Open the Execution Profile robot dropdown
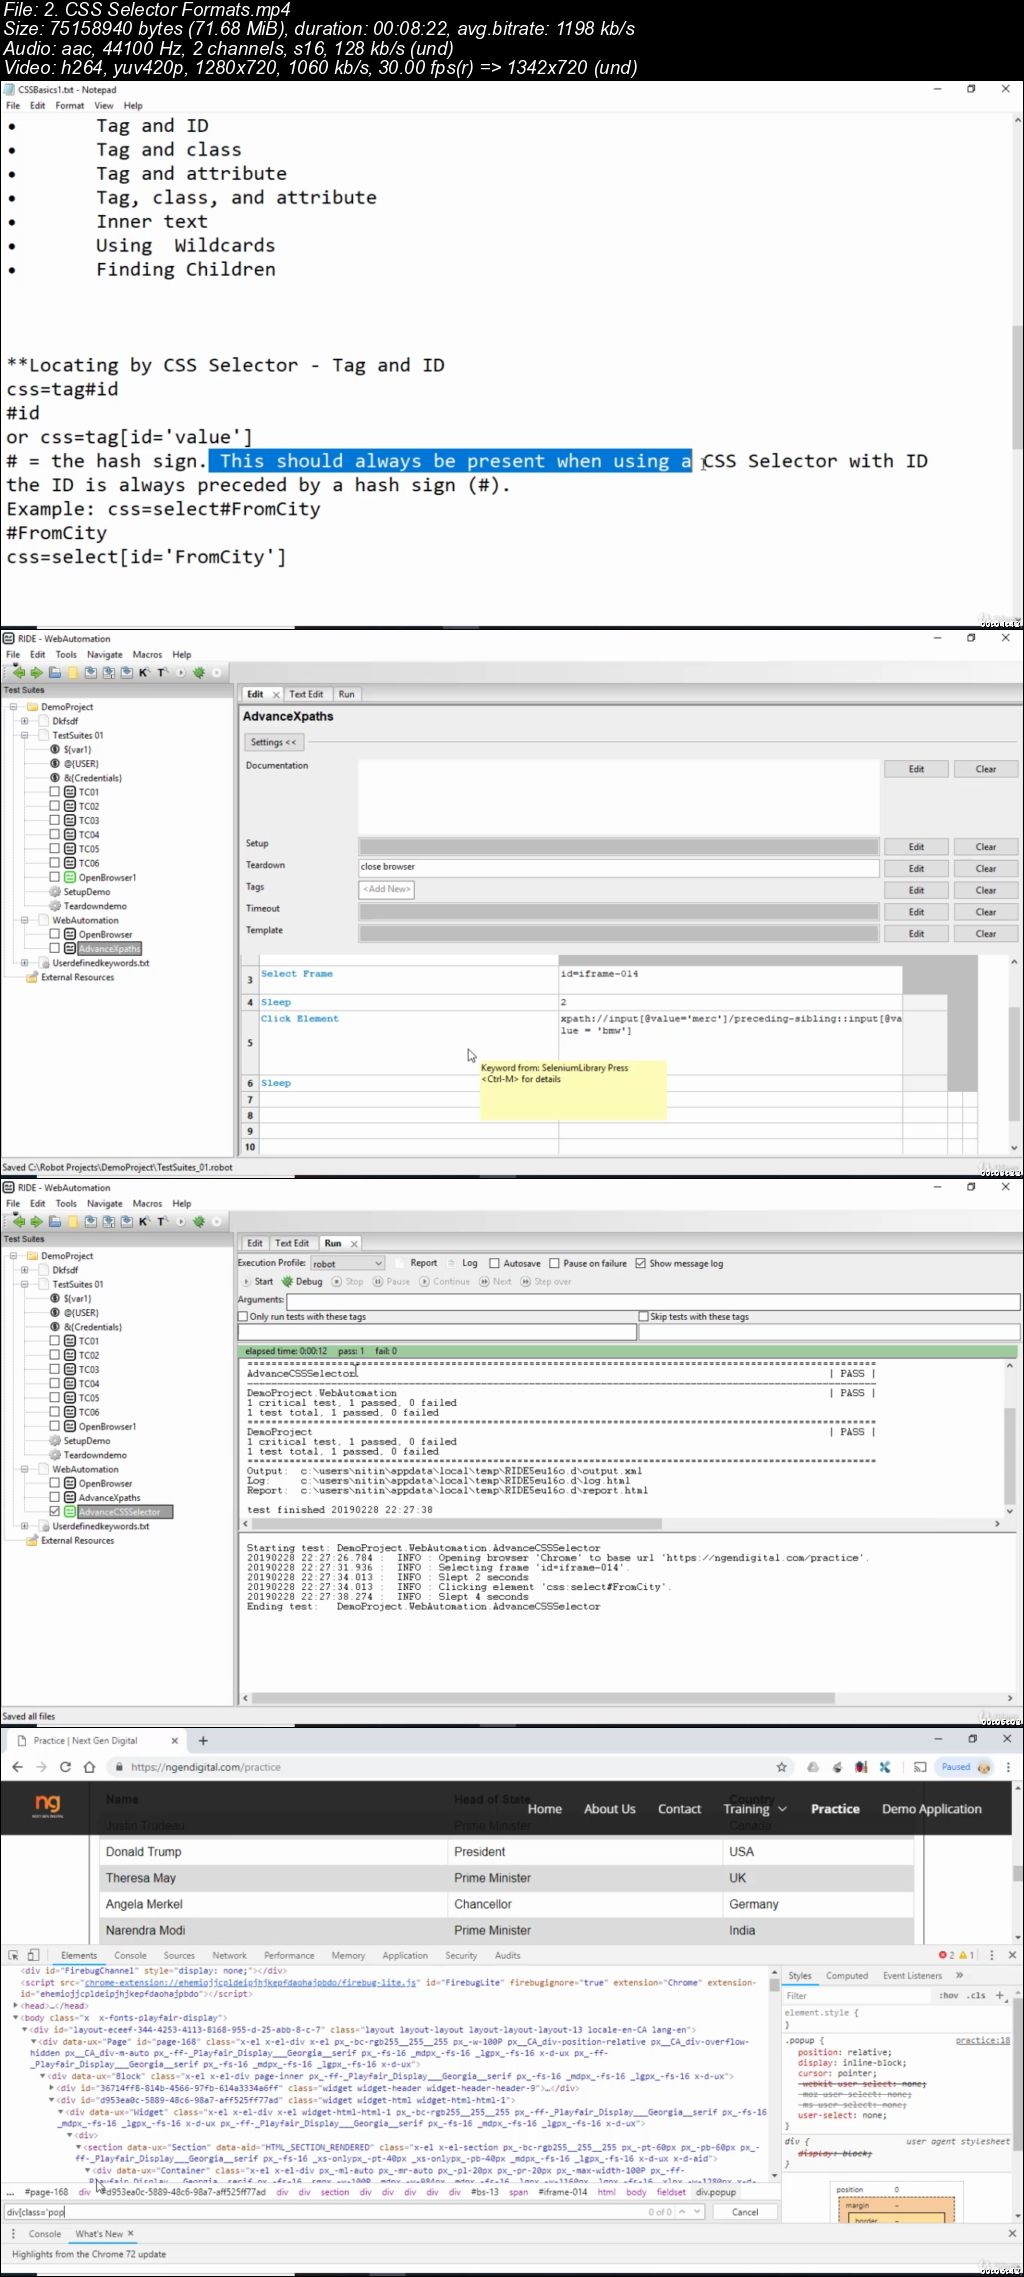 (x=347, y=1264)
